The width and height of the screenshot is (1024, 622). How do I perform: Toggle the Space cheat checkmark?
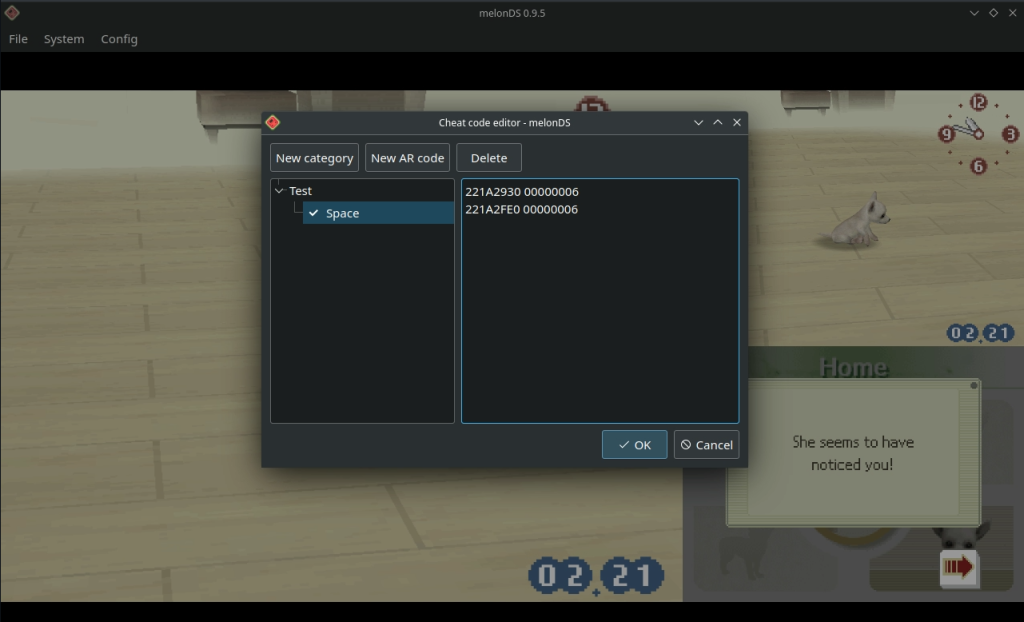click(313, 213)
